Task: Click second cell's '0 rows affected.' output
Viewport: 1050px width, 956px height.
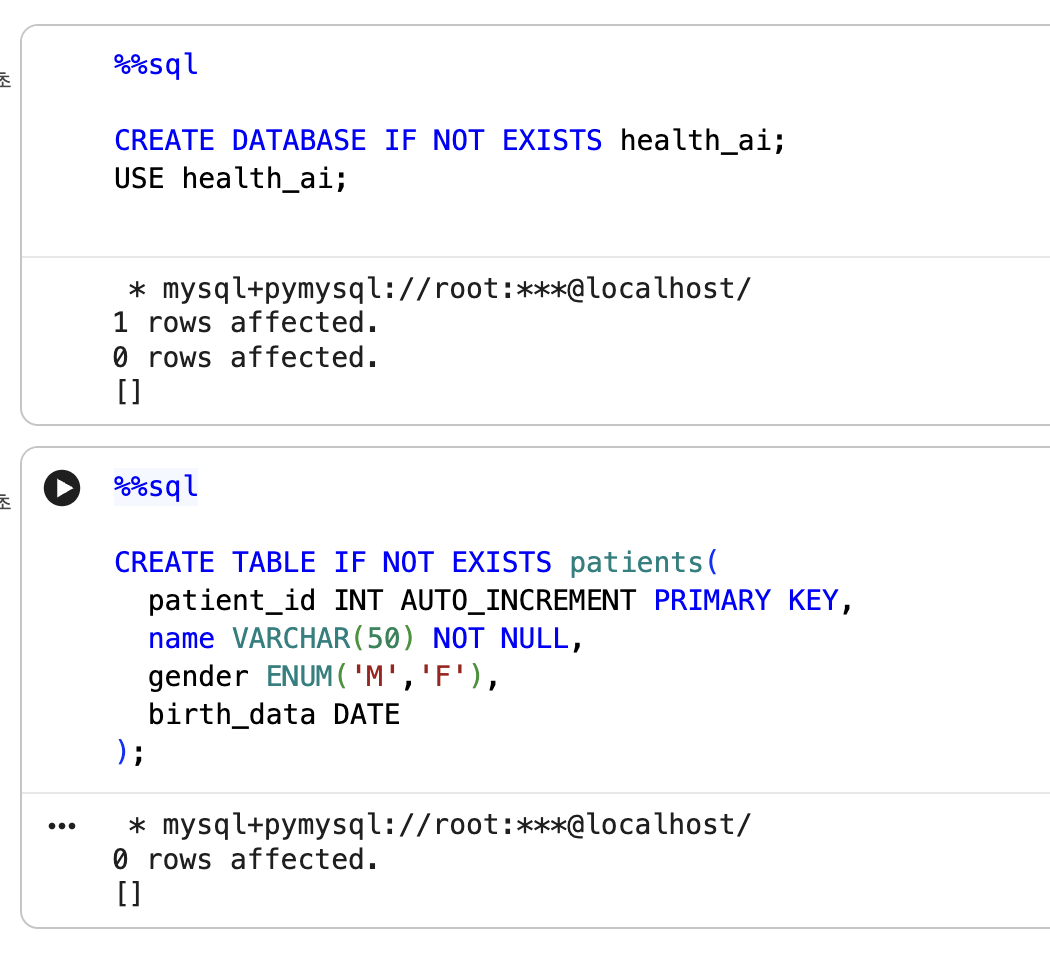Action: [246, 860]
